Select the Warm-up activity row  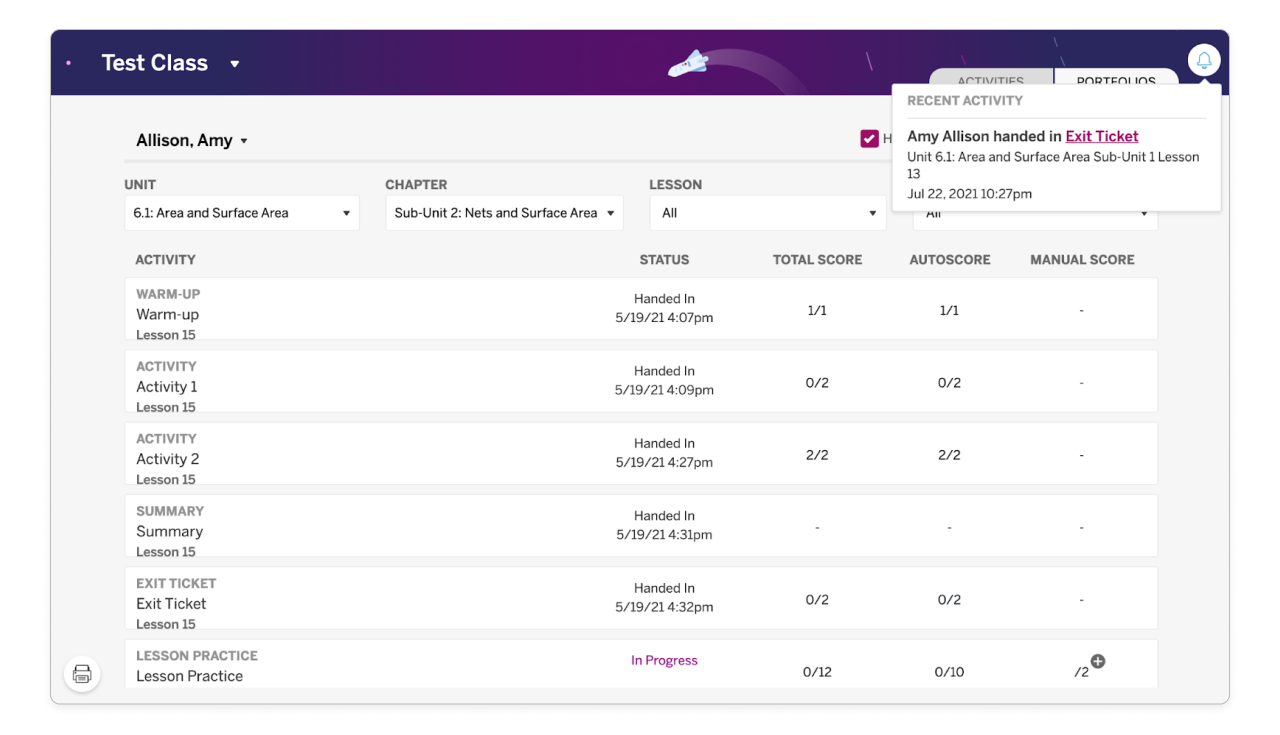click(641, 309)
